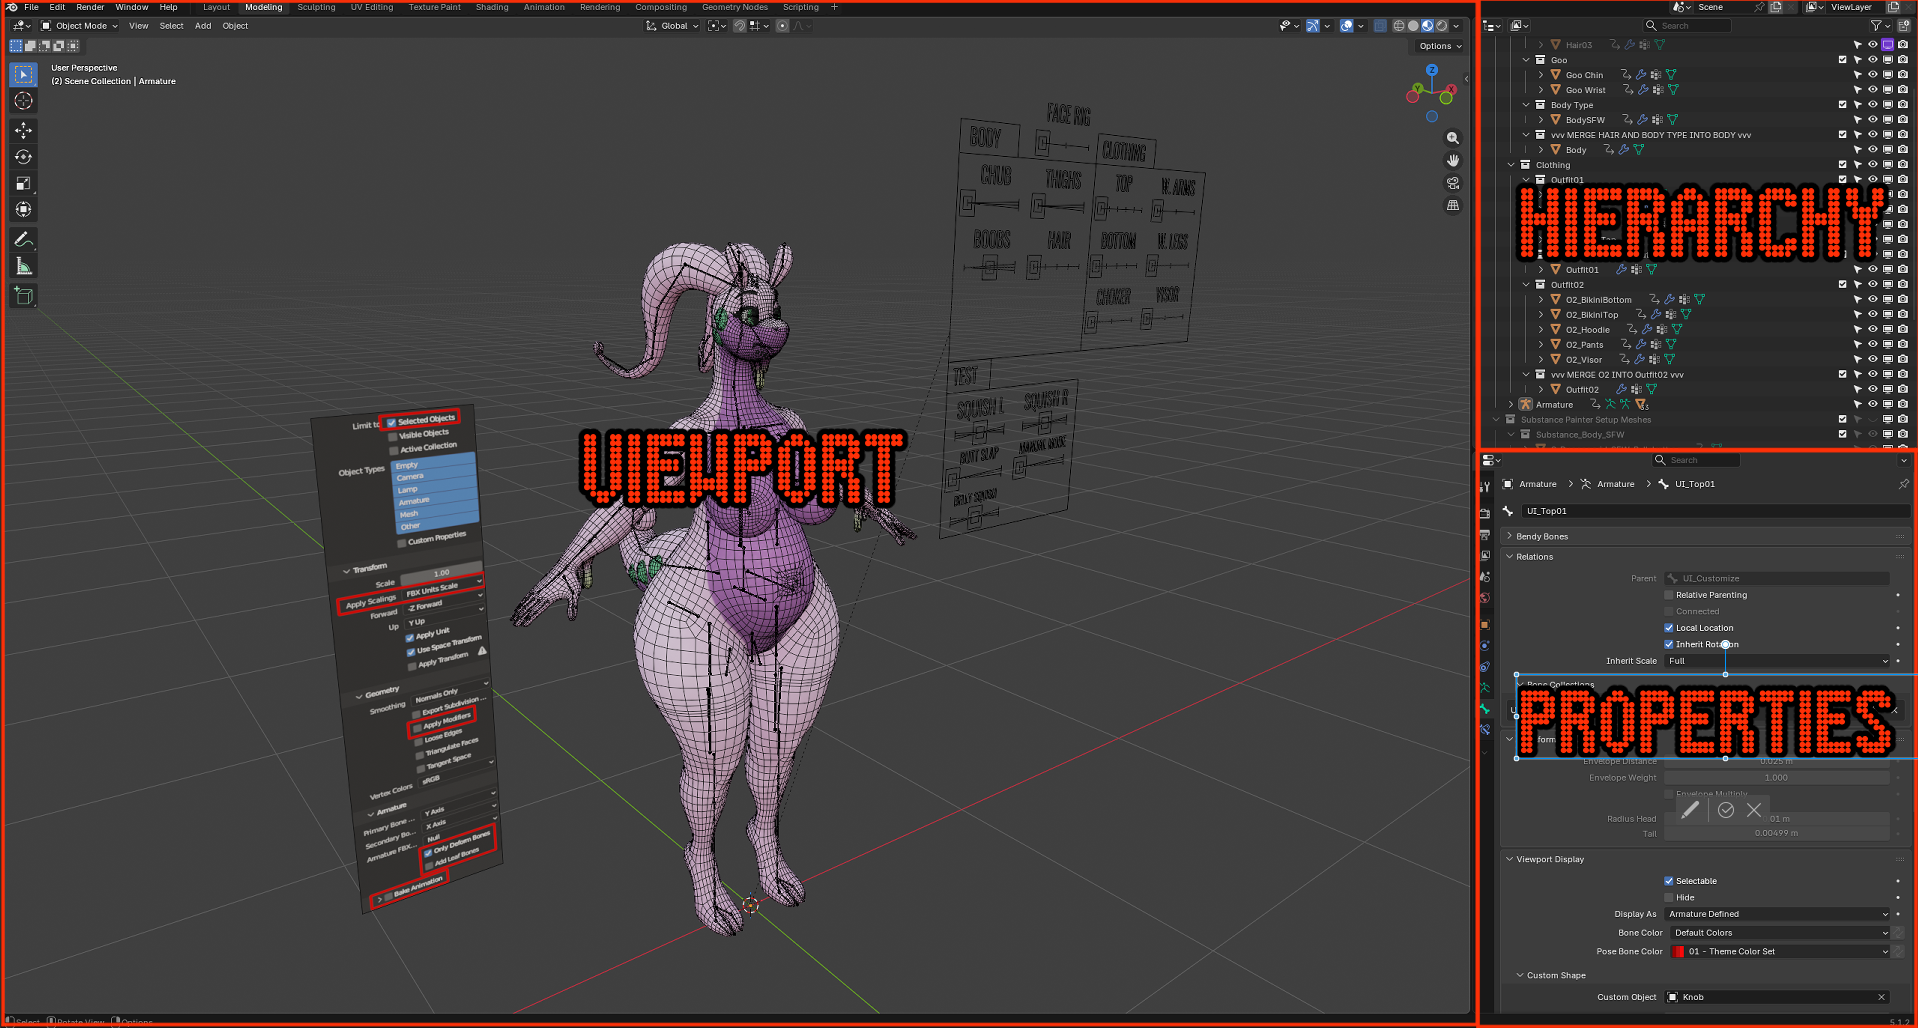Select the O2_Pants object in outliner
This screenshot has height=1028, width=1918.
pyautogui.click(x=1584, y=345)
